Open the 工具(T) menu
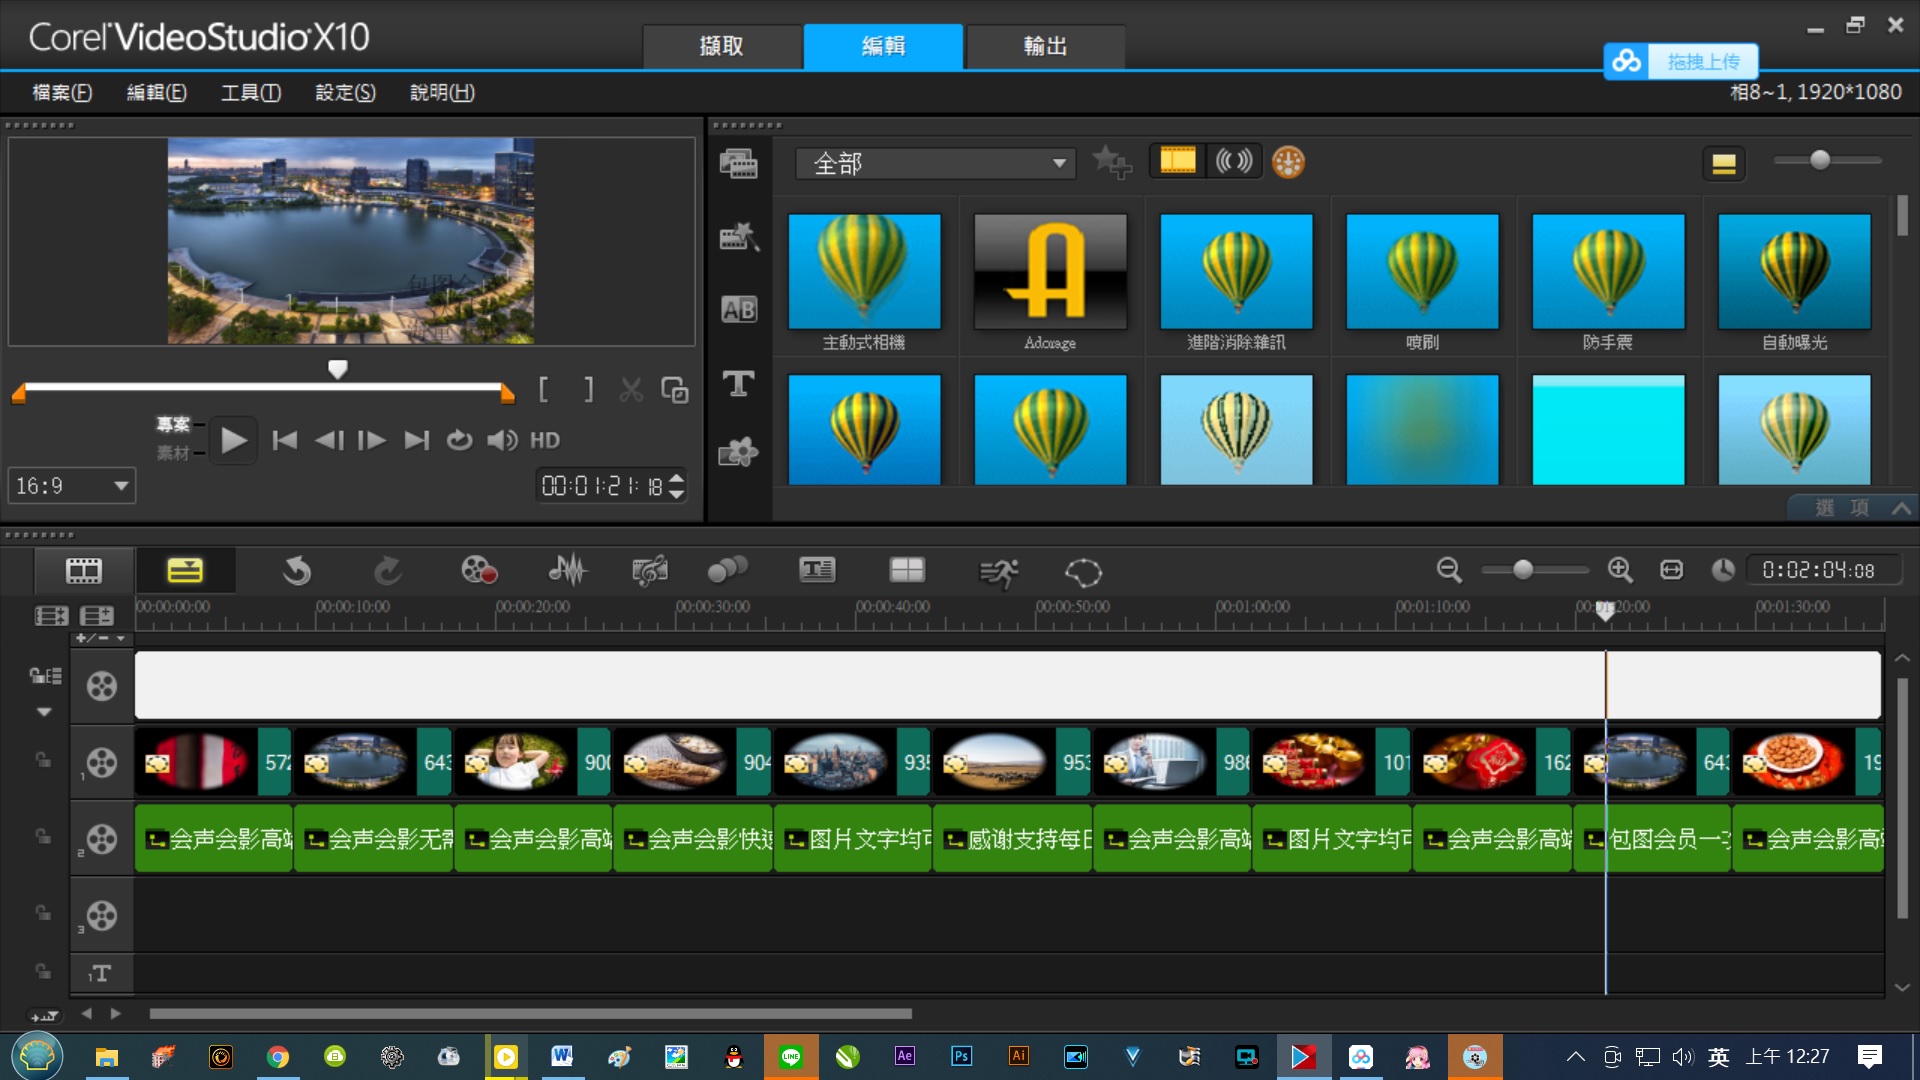Screen dimensions: 1920x1080 coord(251,92)
